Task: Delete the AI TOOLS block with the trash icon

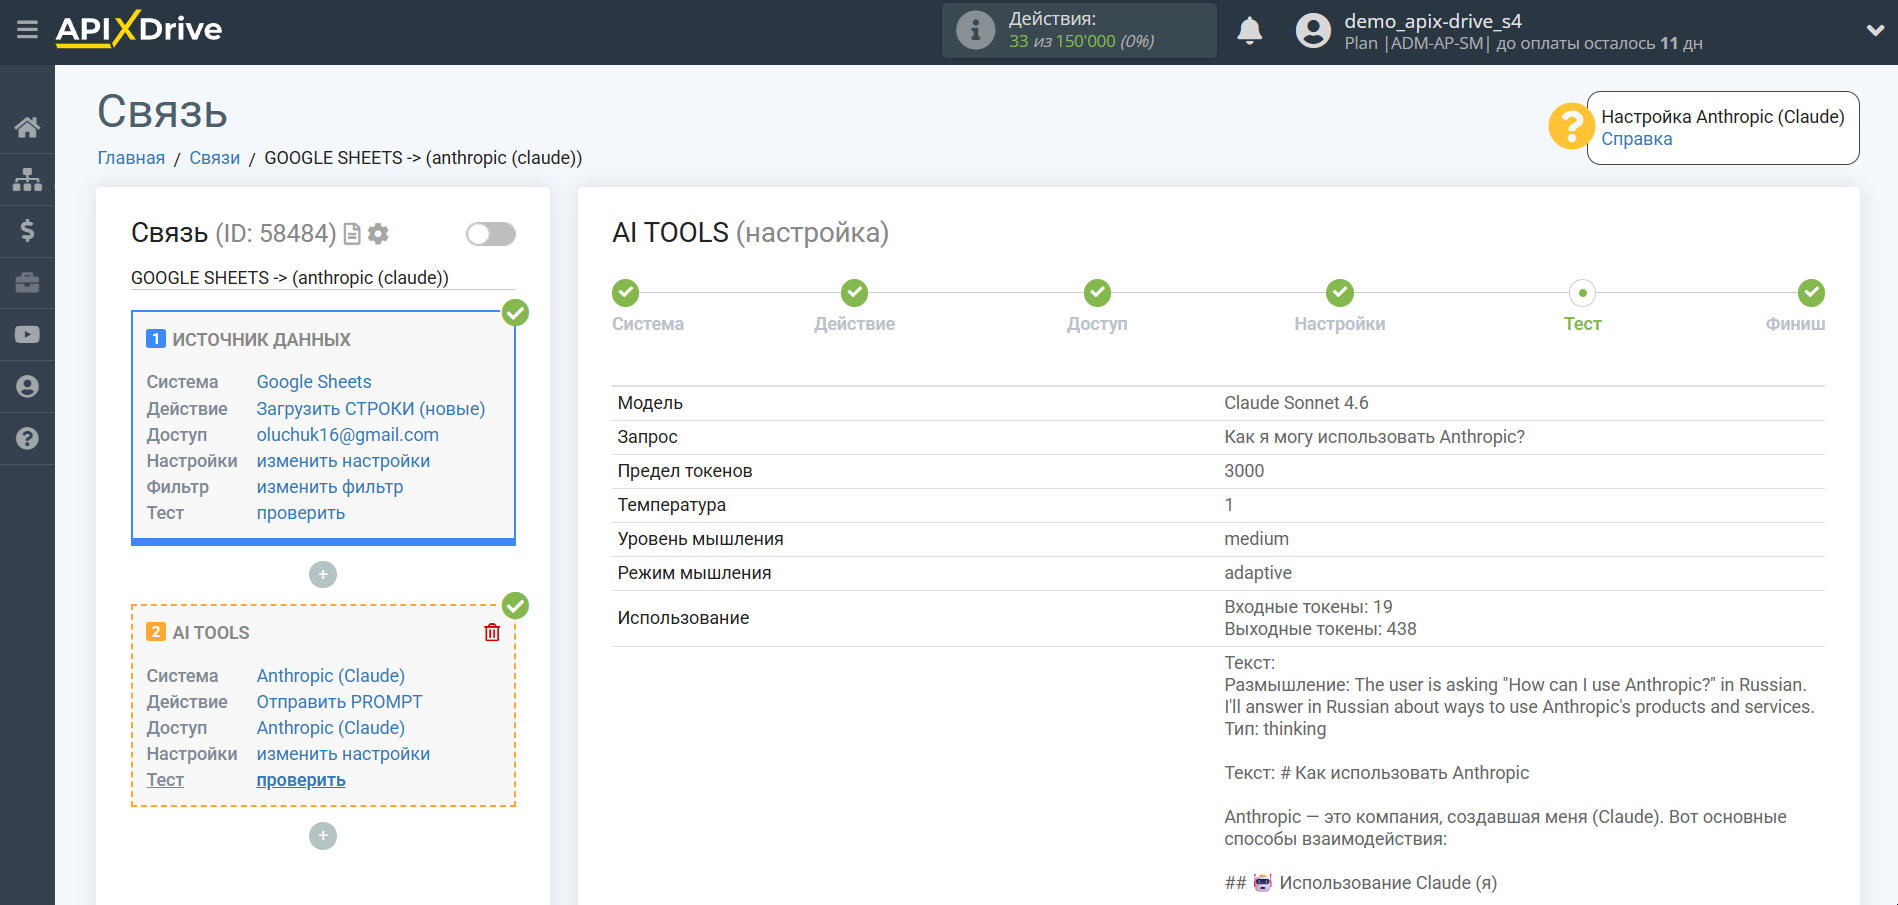Action: (x=492, y=632)
